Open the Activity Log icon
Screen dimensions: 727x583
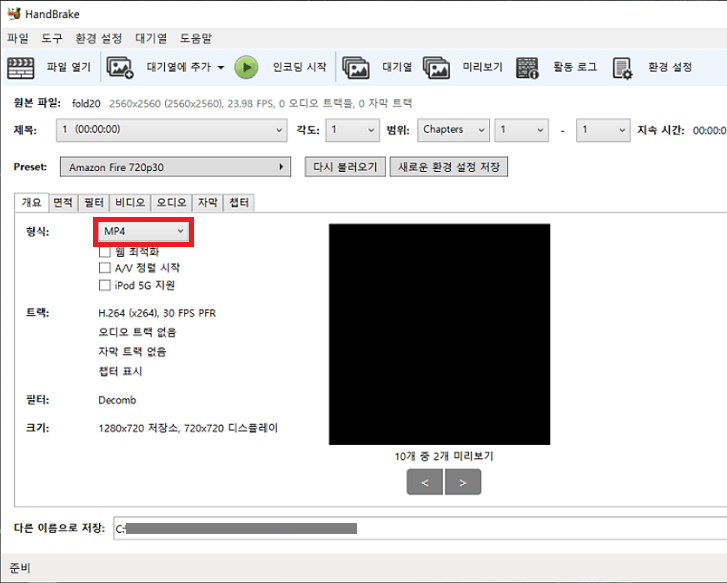527,68
